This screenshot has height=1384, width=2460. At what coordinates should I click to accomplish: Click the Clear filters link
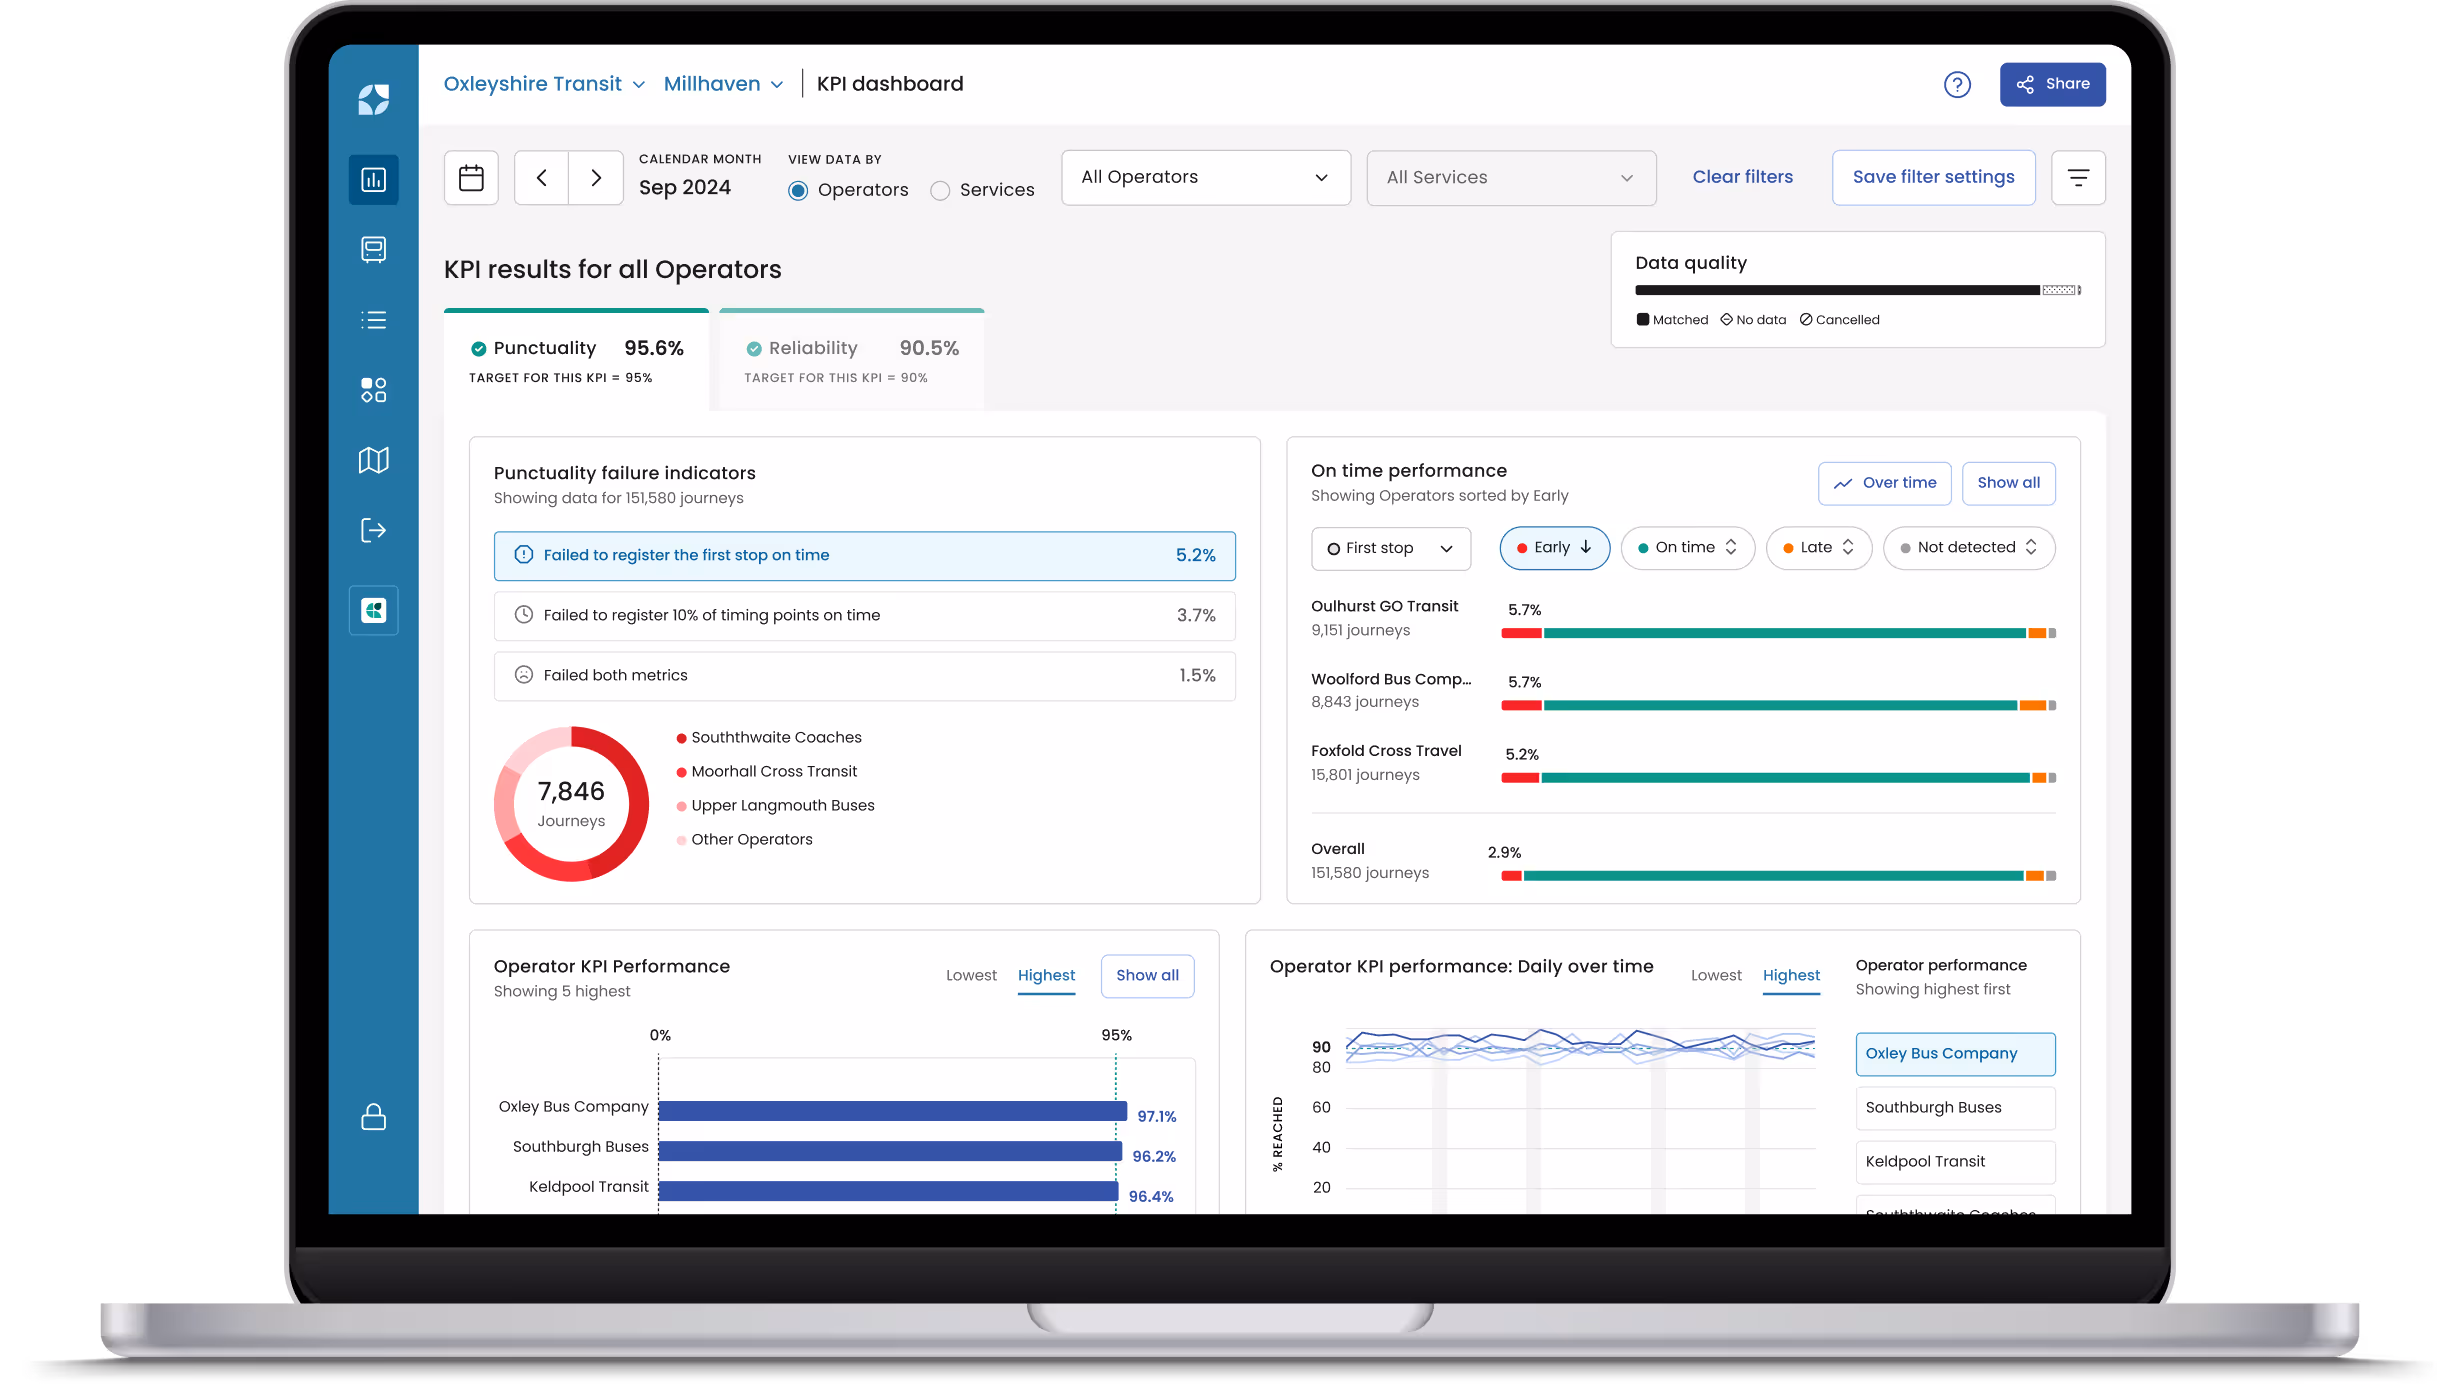[1742, 177]
